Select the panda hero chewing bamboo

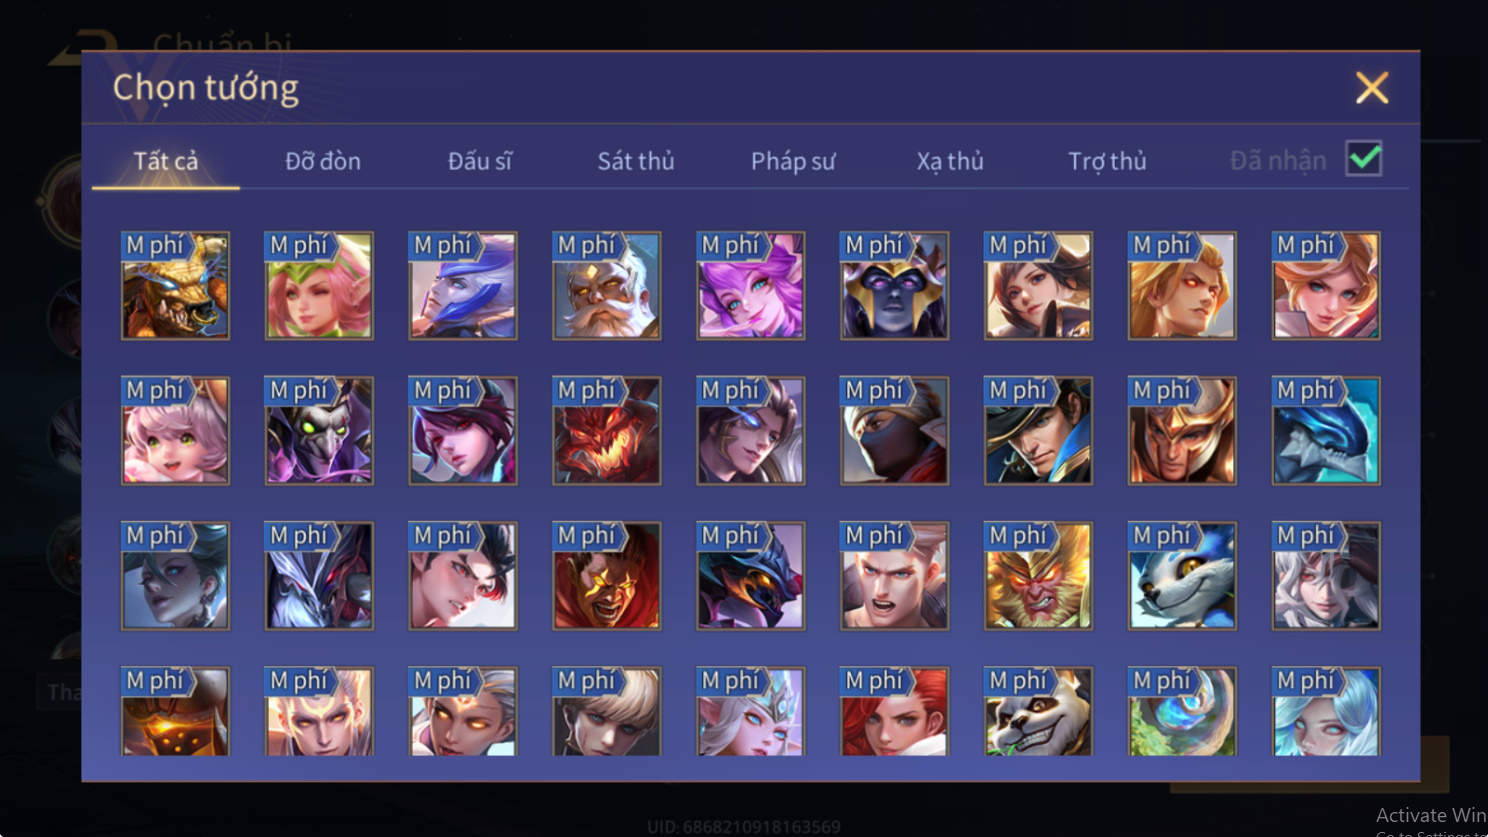pyautogui.click(x=1038, y=711)
